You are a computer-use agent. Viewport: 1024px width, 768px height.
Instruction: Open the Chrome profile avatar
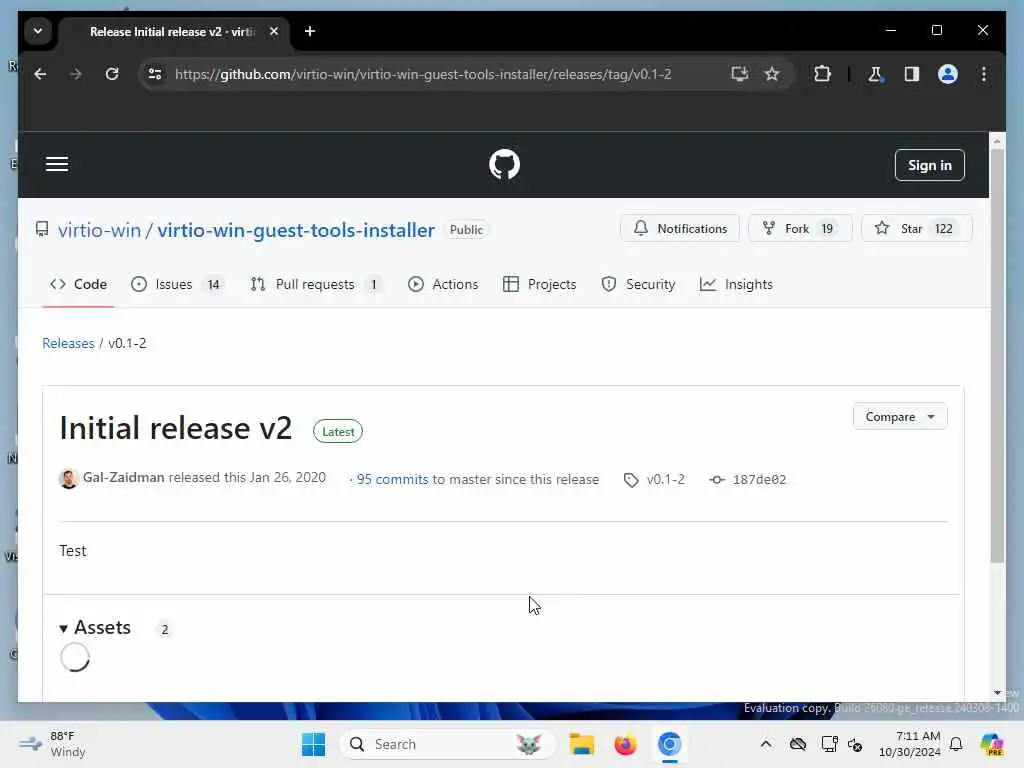(948, 74)
